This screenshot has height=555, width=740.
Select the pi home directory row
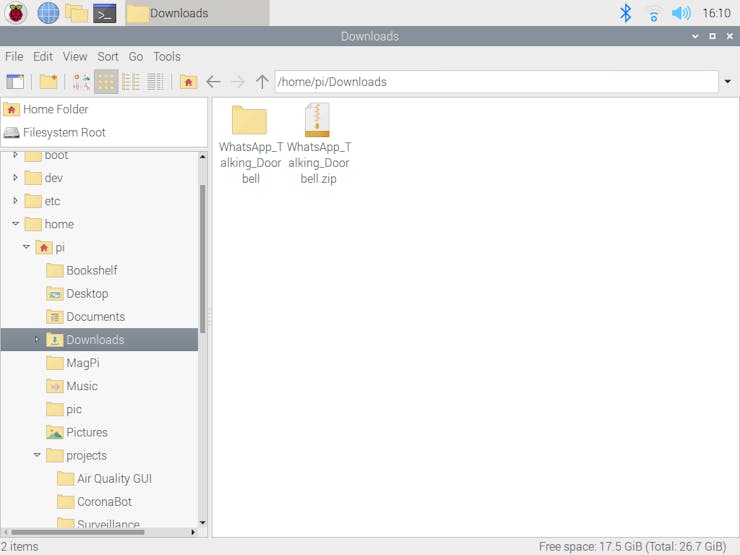99,247
